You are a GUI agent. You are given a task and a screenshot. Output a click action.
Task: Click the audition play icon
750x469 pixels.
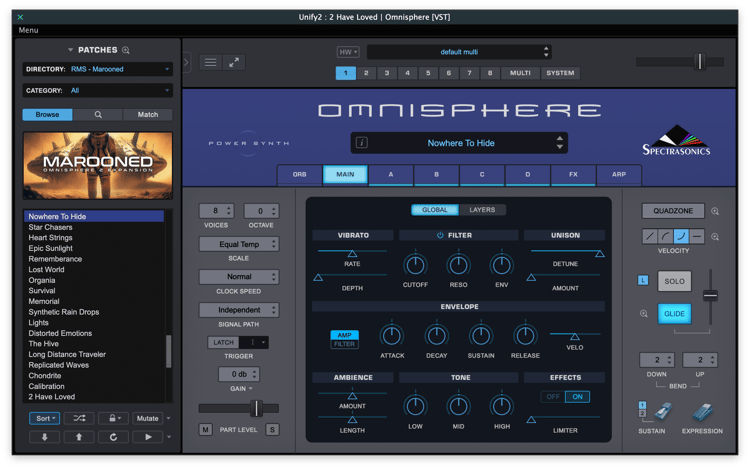[x=148, y=437]
